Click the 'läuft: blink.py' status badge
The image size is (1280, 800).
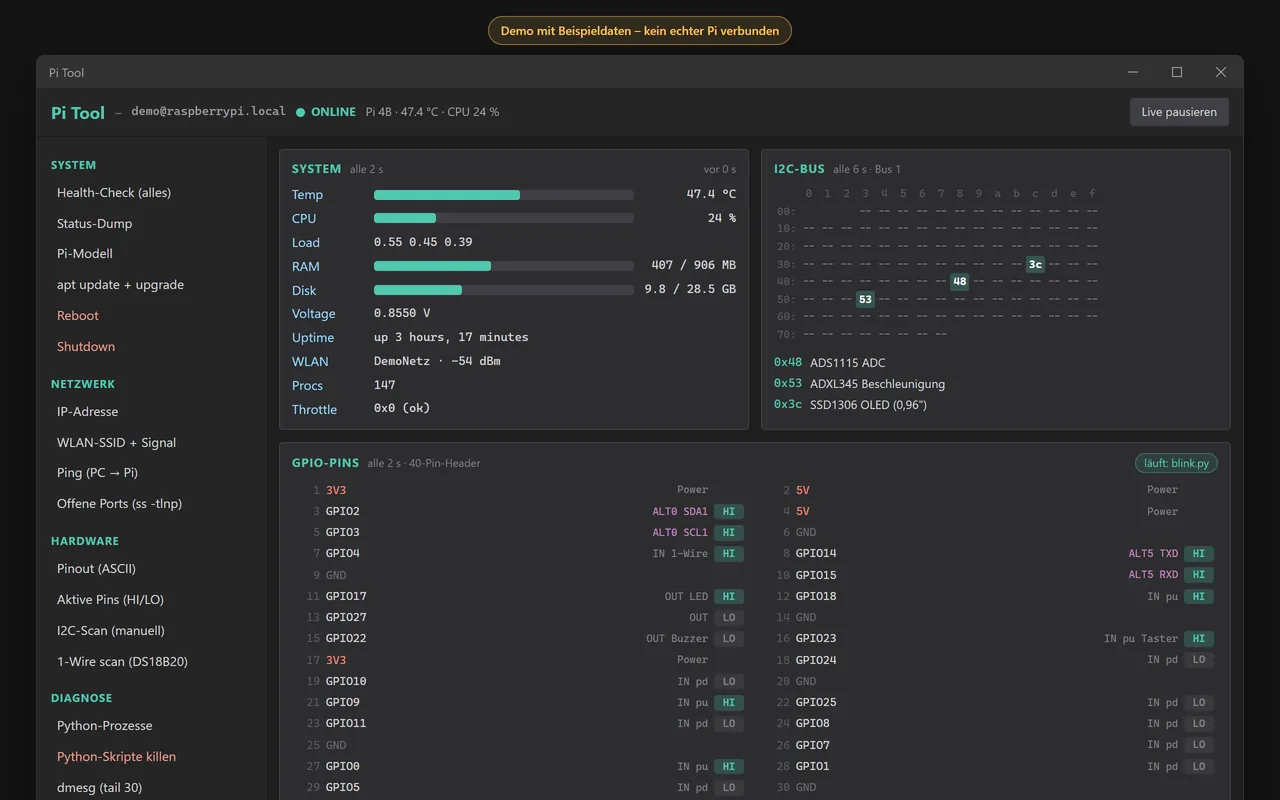coord(1176,463)
